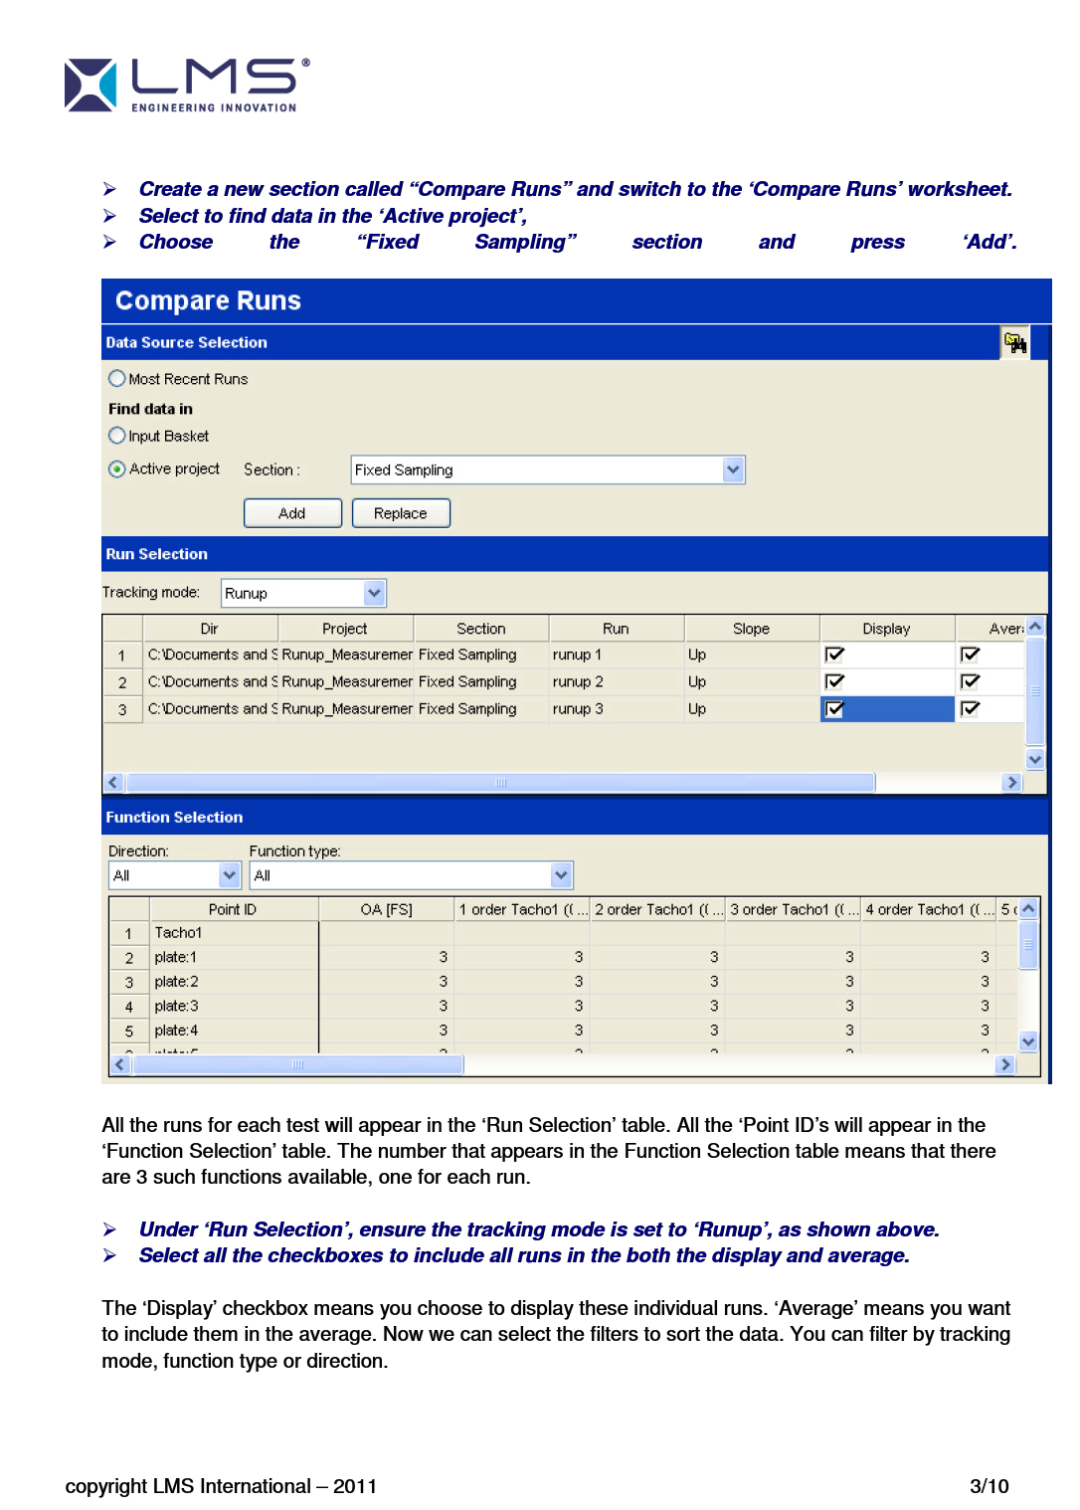Toggle Display checkbox for runup 2
The height and width of the screenshot is (1510, 1080).
pyautogui.click(x=834, y=682)
